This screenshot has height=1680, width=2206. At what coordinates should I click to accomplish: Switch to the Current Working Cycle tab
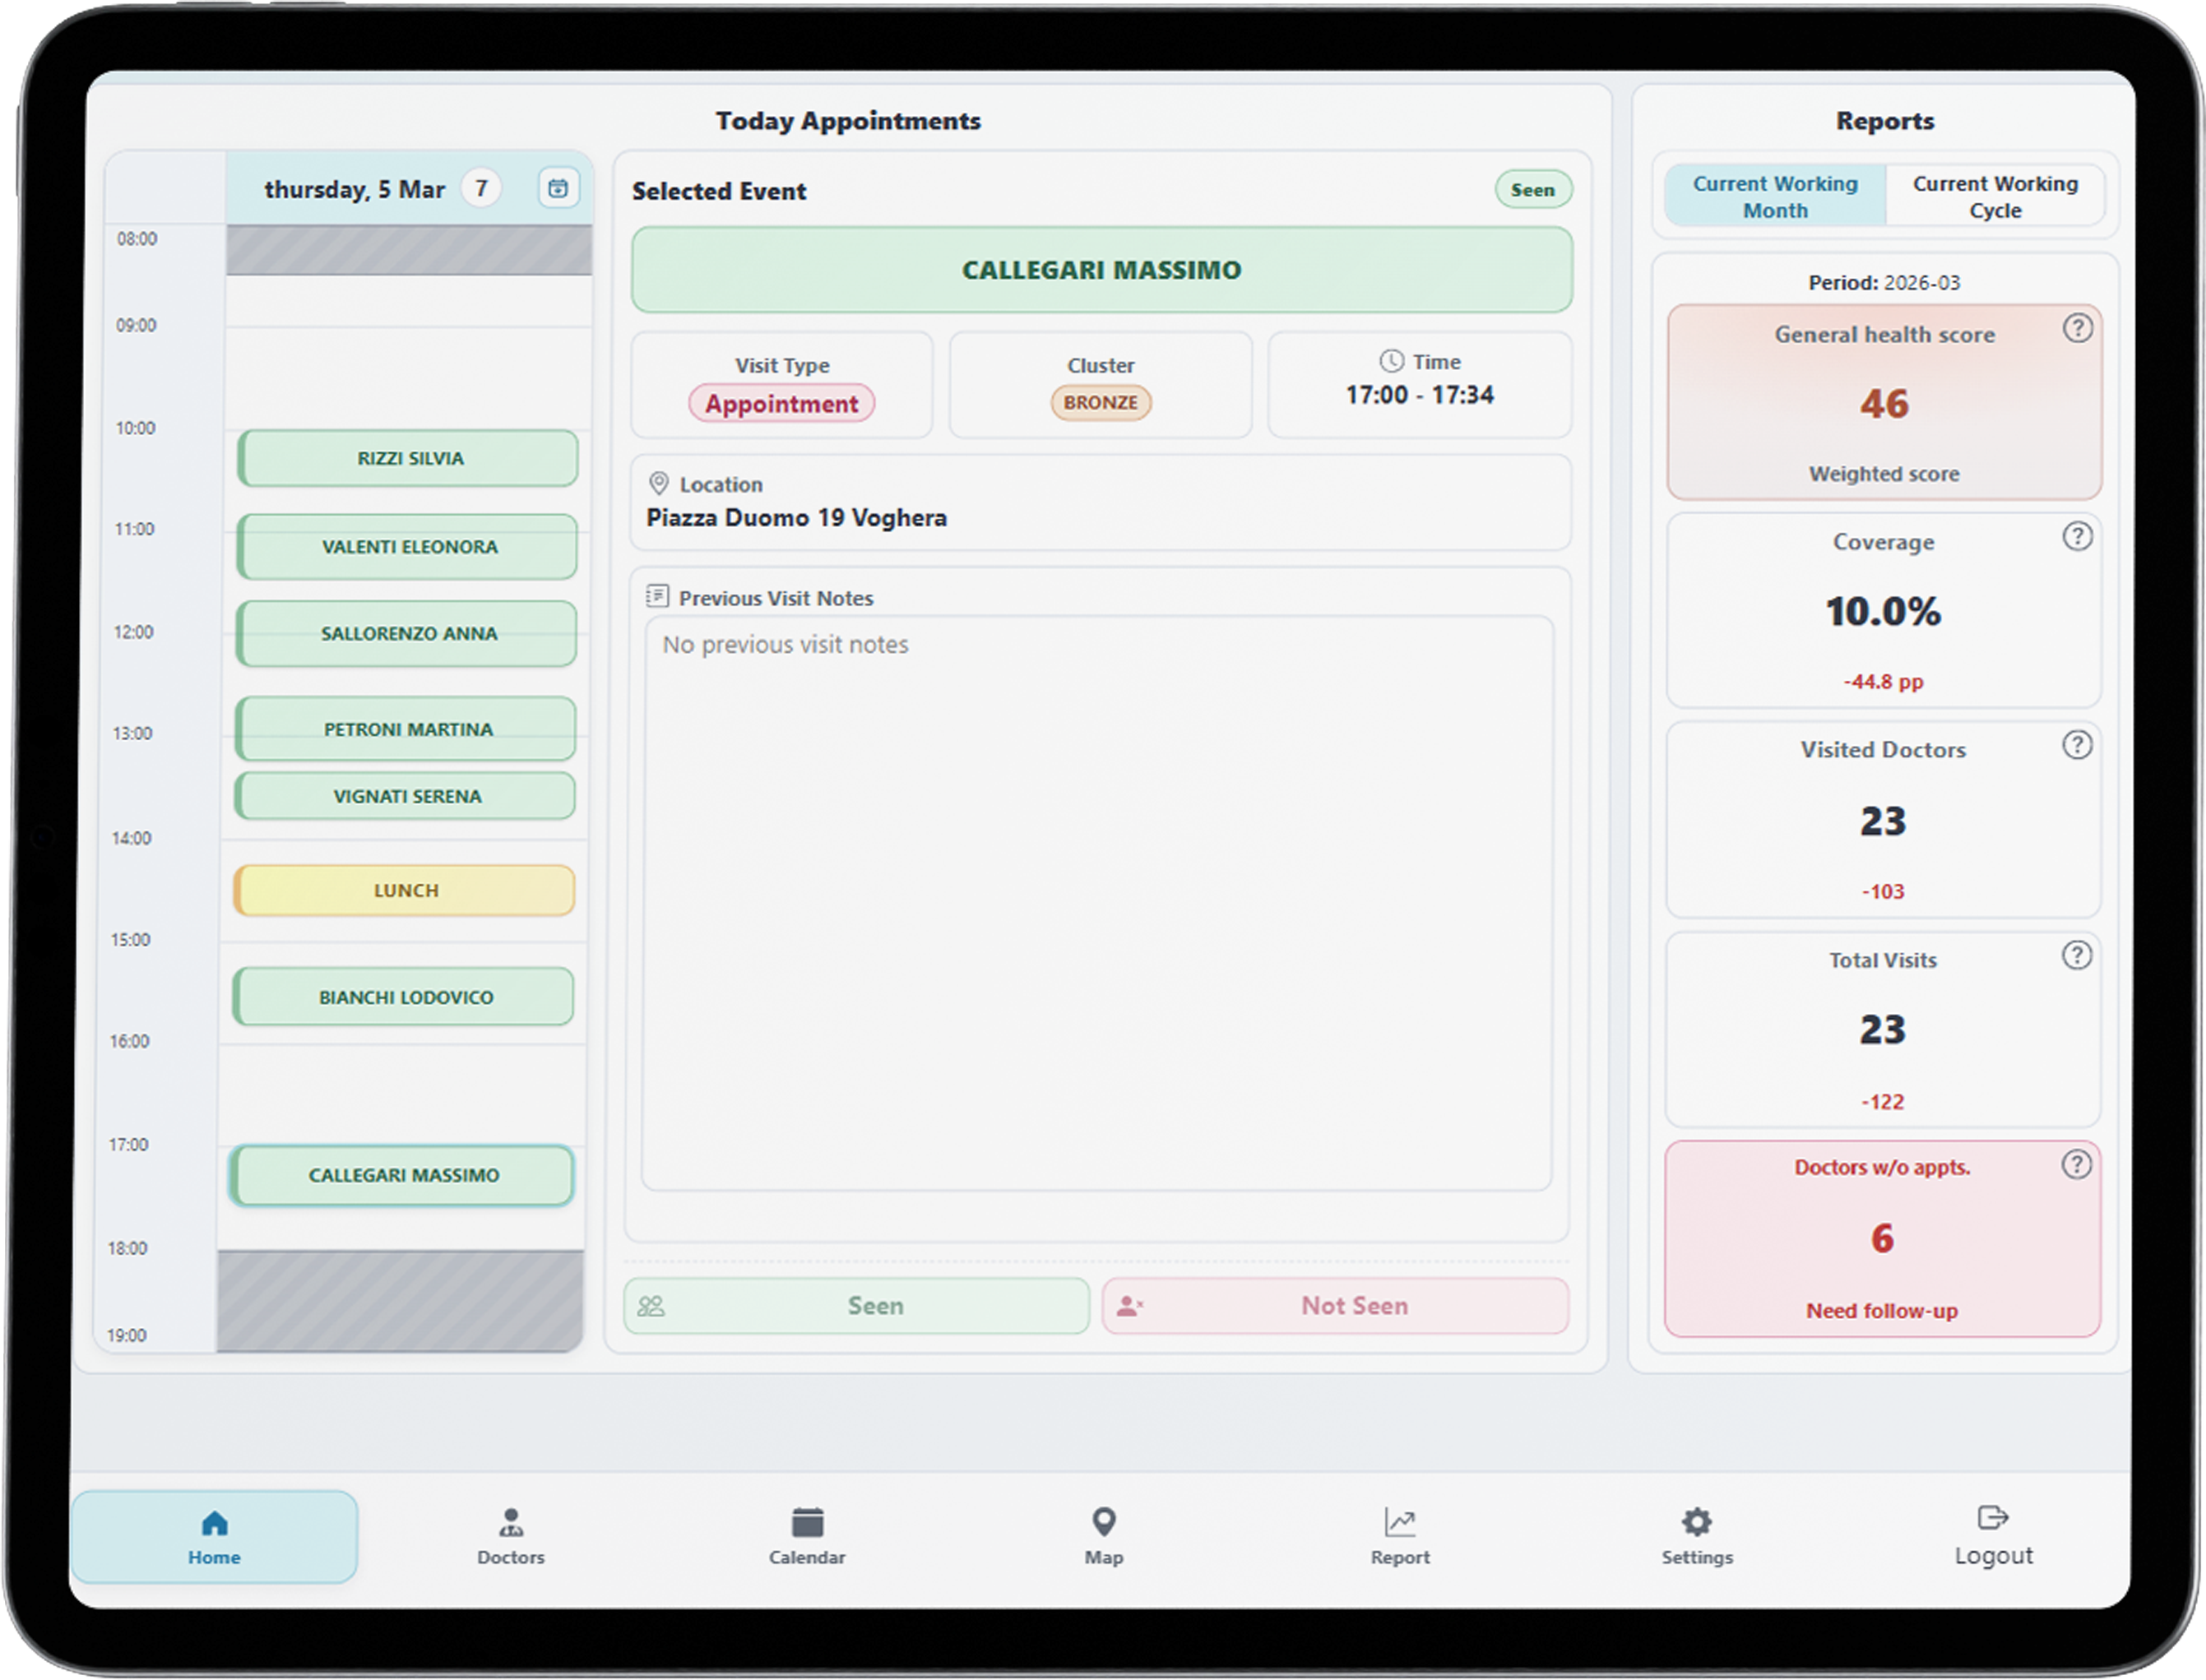tap(1995, 196)
